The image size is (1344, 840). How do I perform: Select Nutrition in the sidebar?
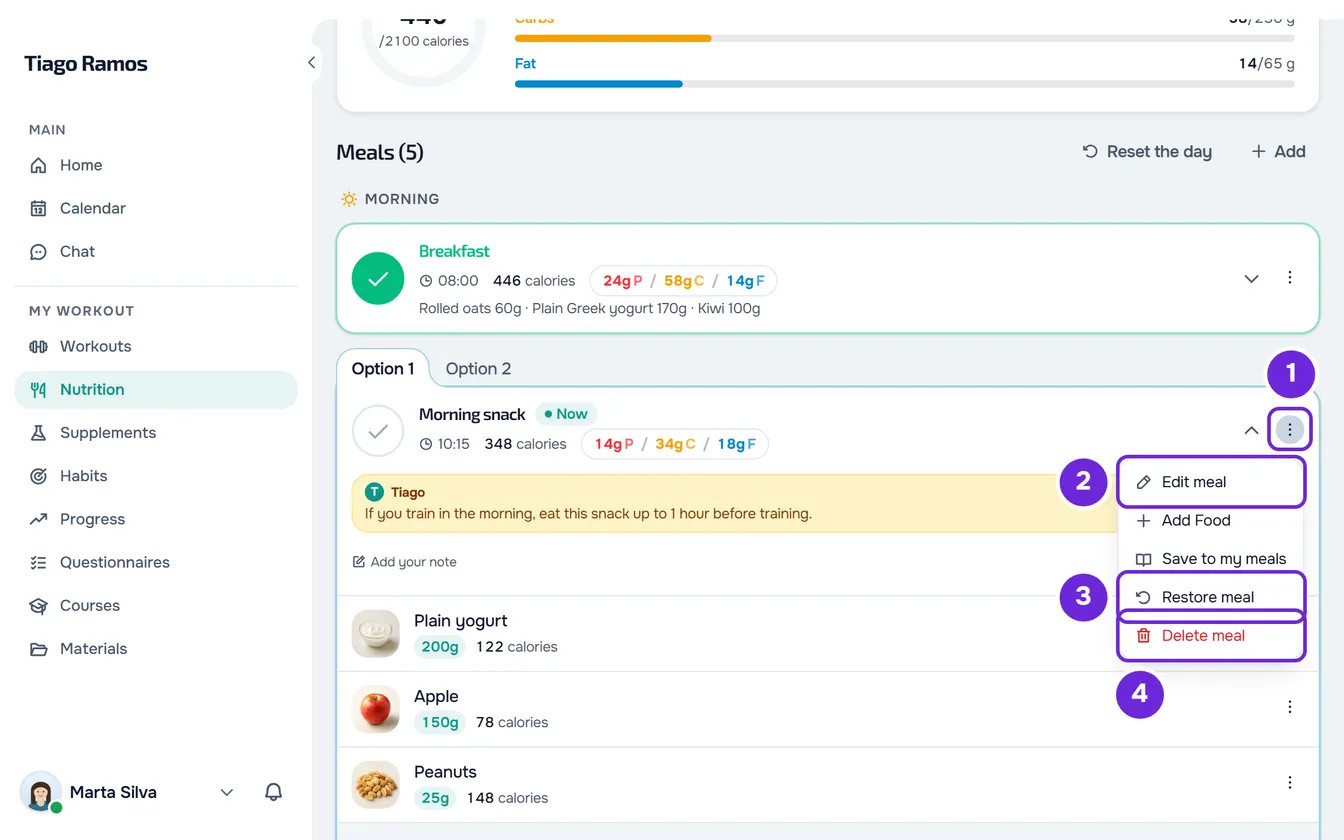point(156,389)
